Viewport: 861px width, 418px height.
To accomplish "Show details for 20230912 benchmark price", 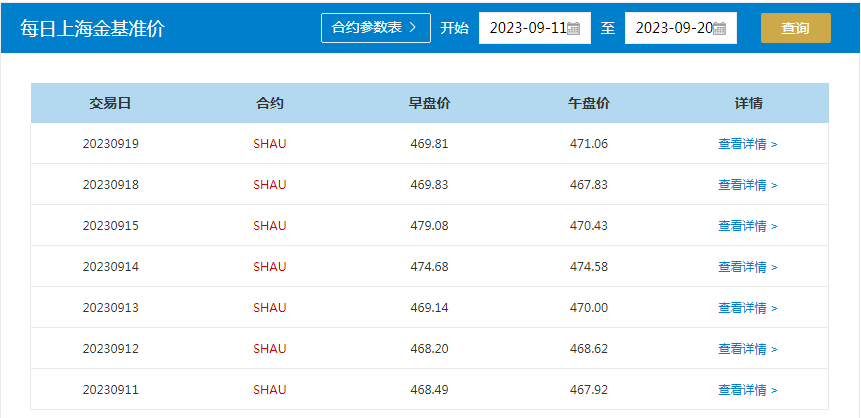I will 747,349.
